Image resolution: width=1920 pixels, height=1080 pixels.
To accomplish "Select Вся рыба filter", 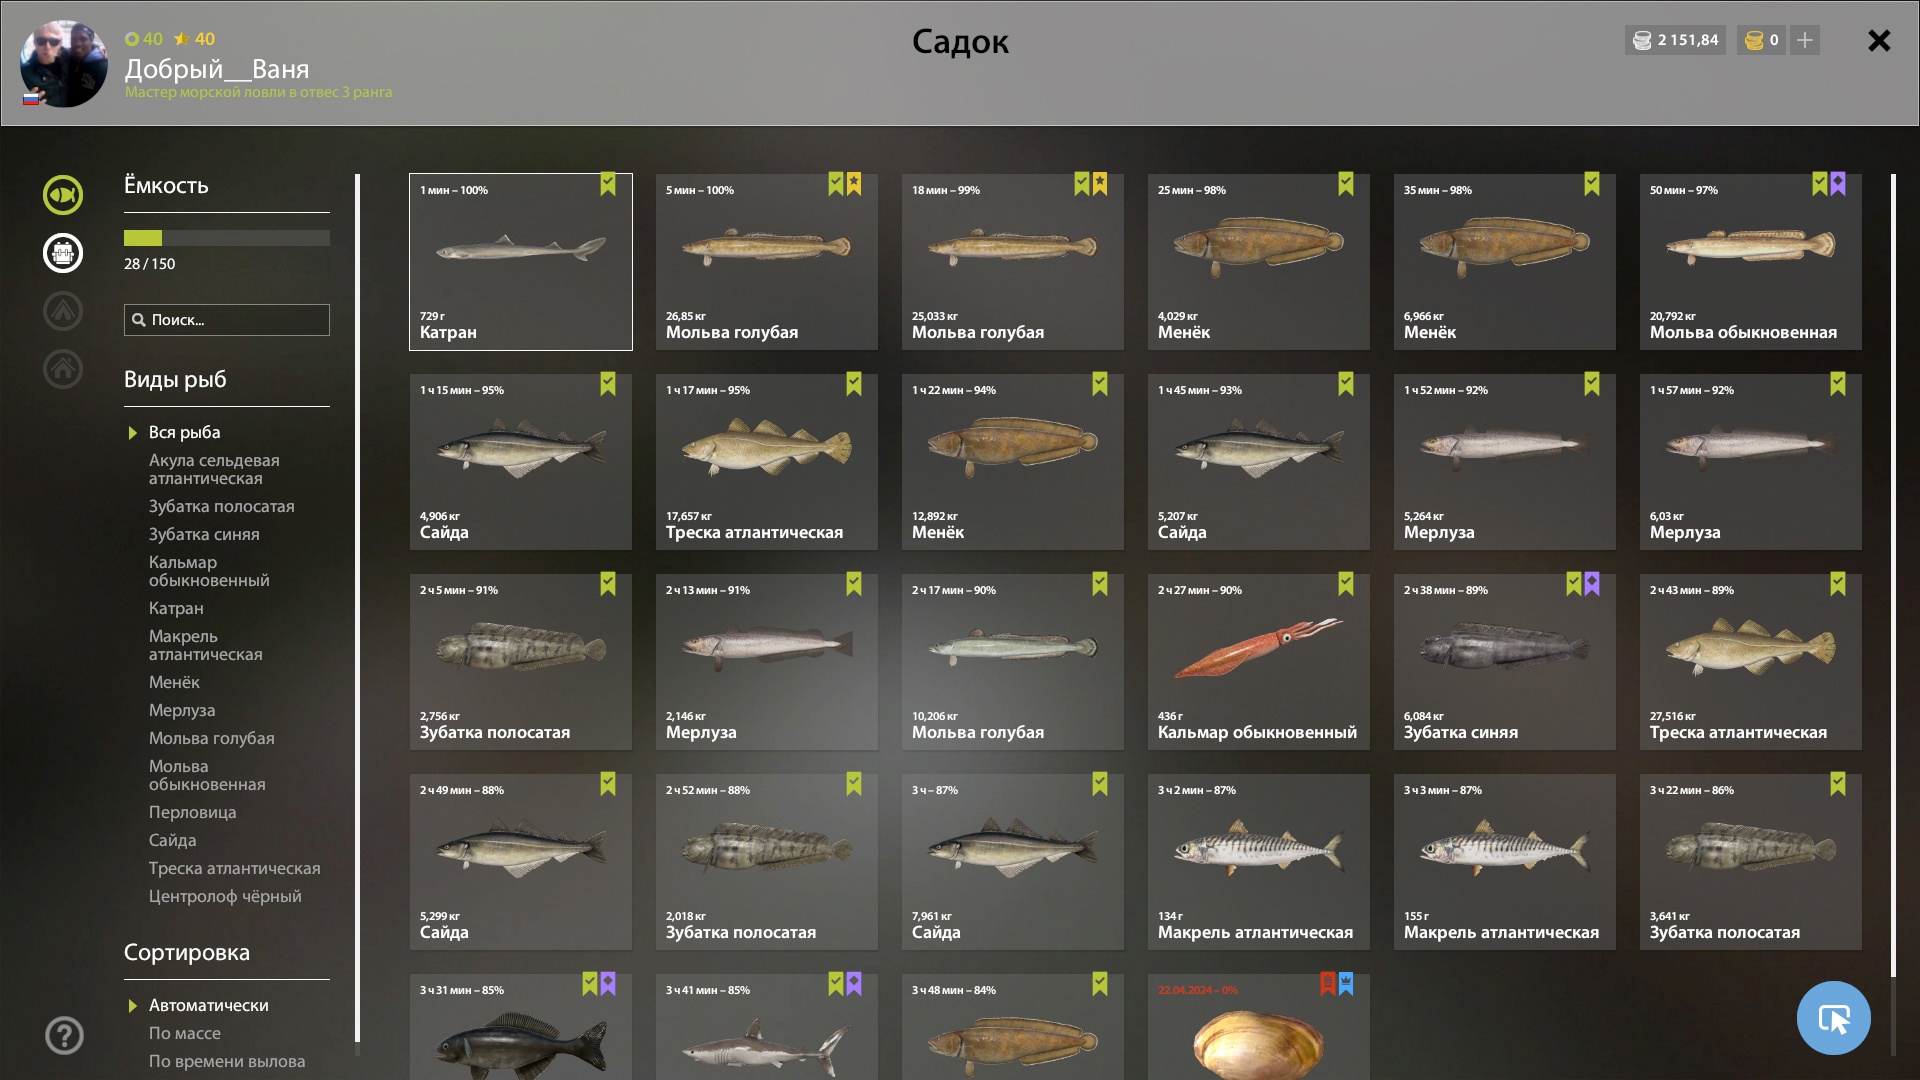I will (185, 432).
